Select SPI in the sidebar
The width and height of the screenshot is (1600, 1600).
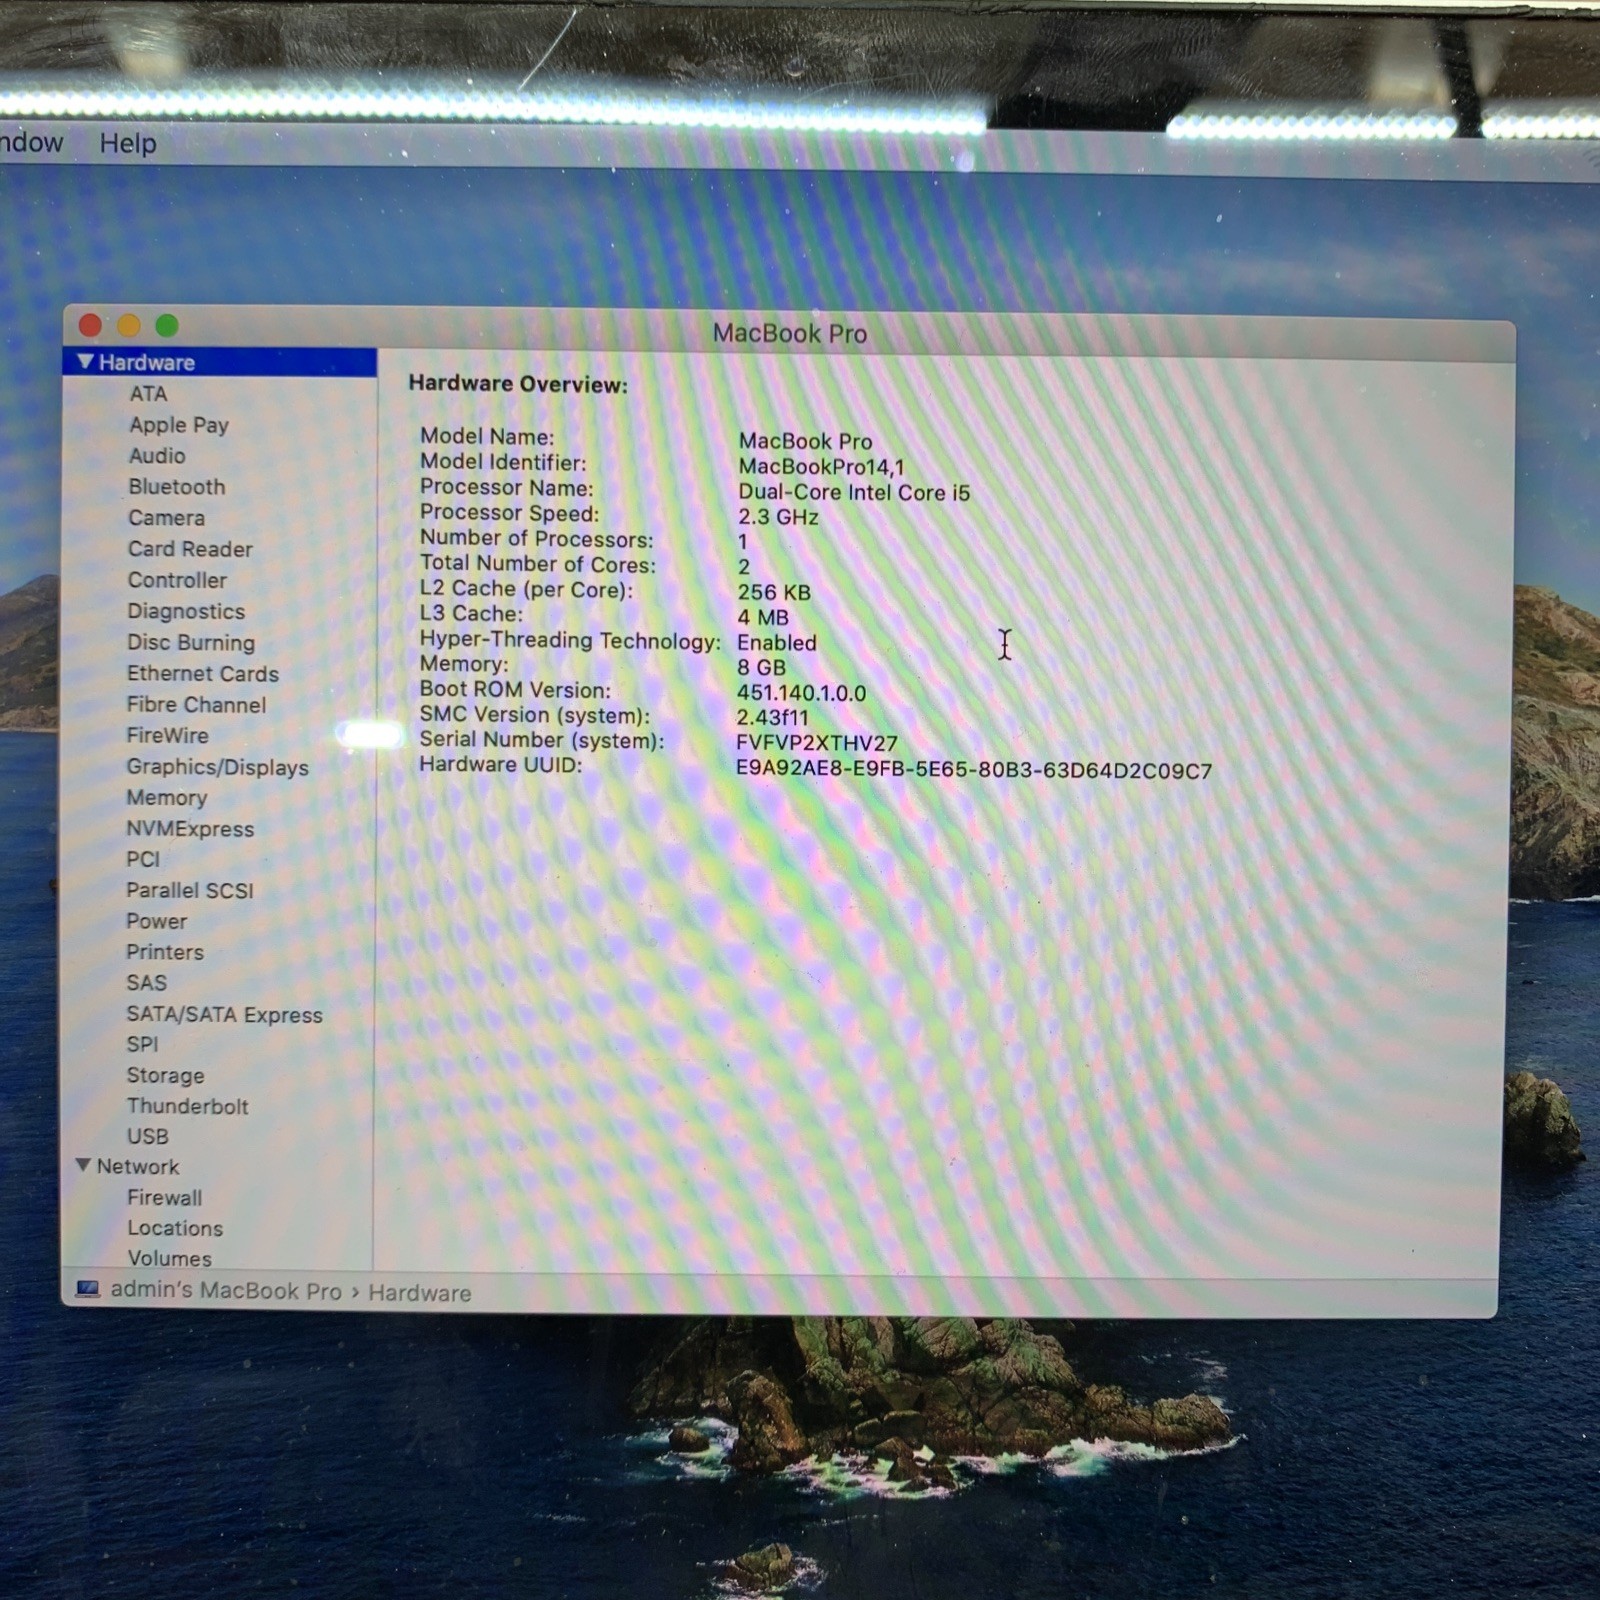(x=142, y=1044)
